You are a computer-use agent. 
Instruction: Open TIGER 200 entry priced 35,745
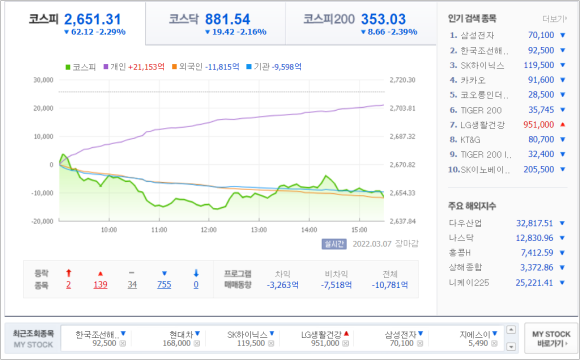click(x=481, y=110)
